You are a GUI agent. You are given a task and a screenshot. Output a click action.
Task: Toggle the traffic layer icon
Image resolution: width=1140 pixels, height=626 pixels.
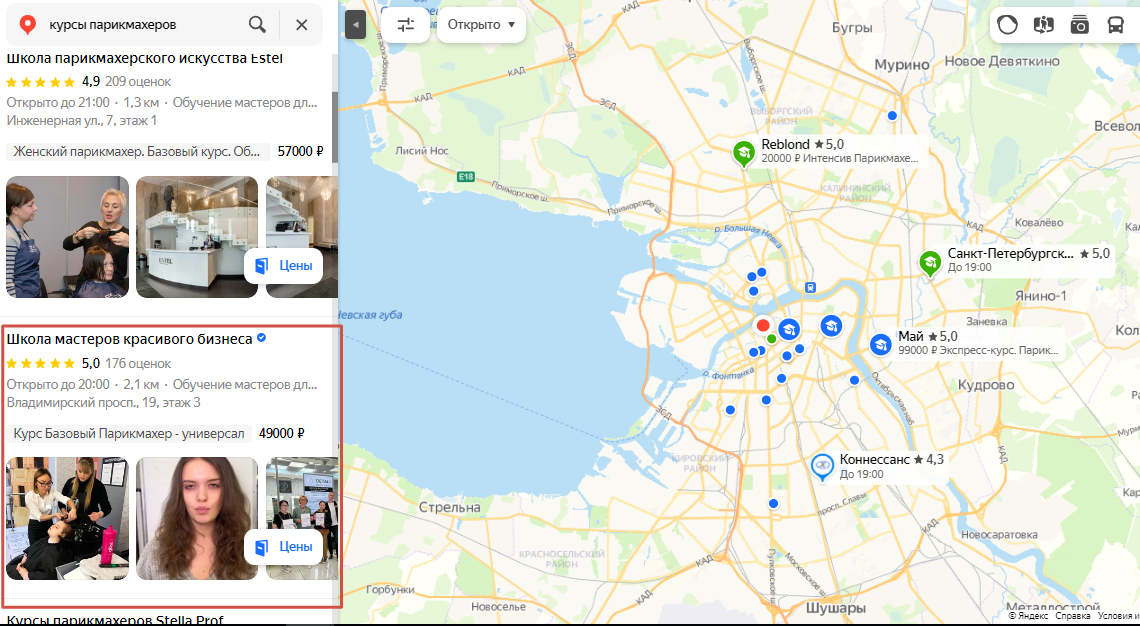1008,25
